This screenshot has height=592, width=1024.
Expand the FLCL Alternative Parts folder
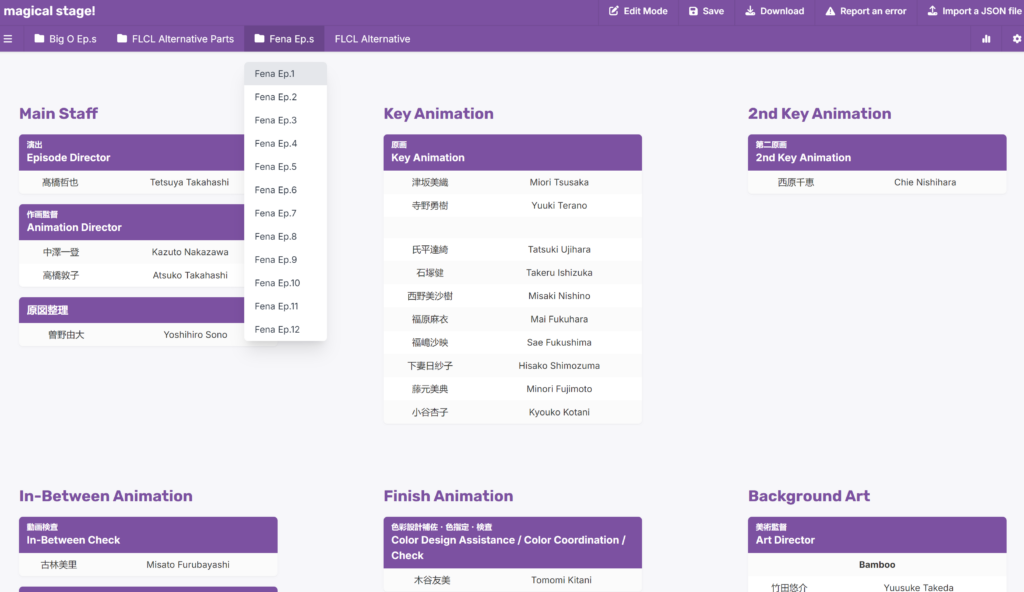point(175,39)
